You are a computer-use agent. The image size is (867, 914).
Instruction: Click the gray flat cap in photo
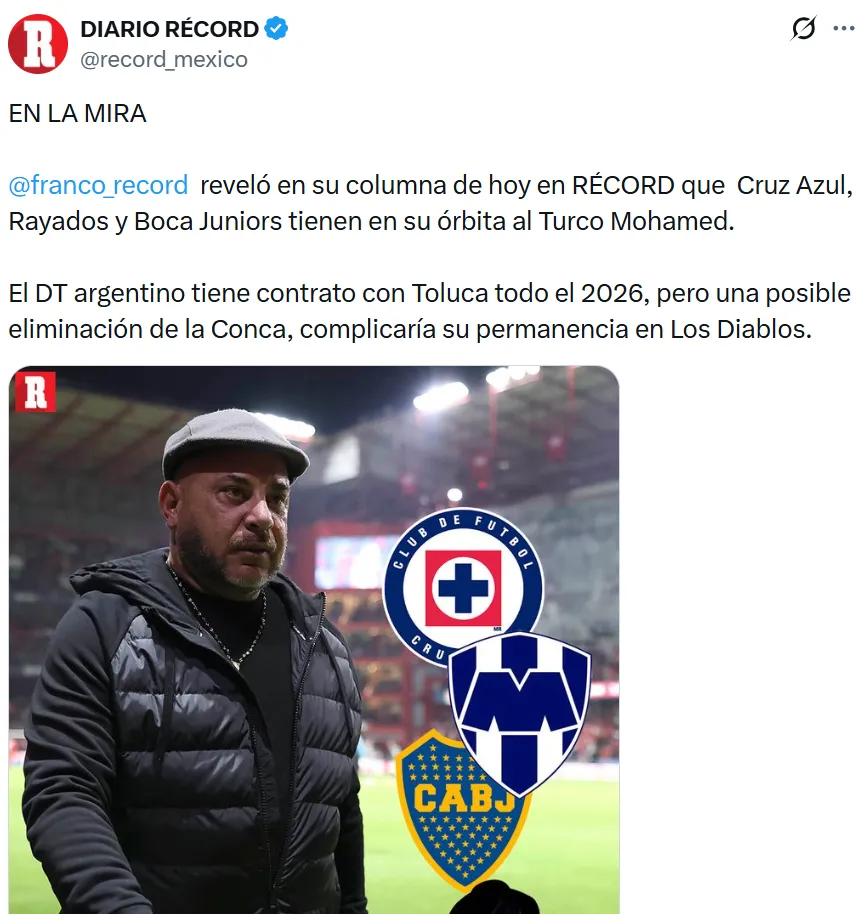235,440
